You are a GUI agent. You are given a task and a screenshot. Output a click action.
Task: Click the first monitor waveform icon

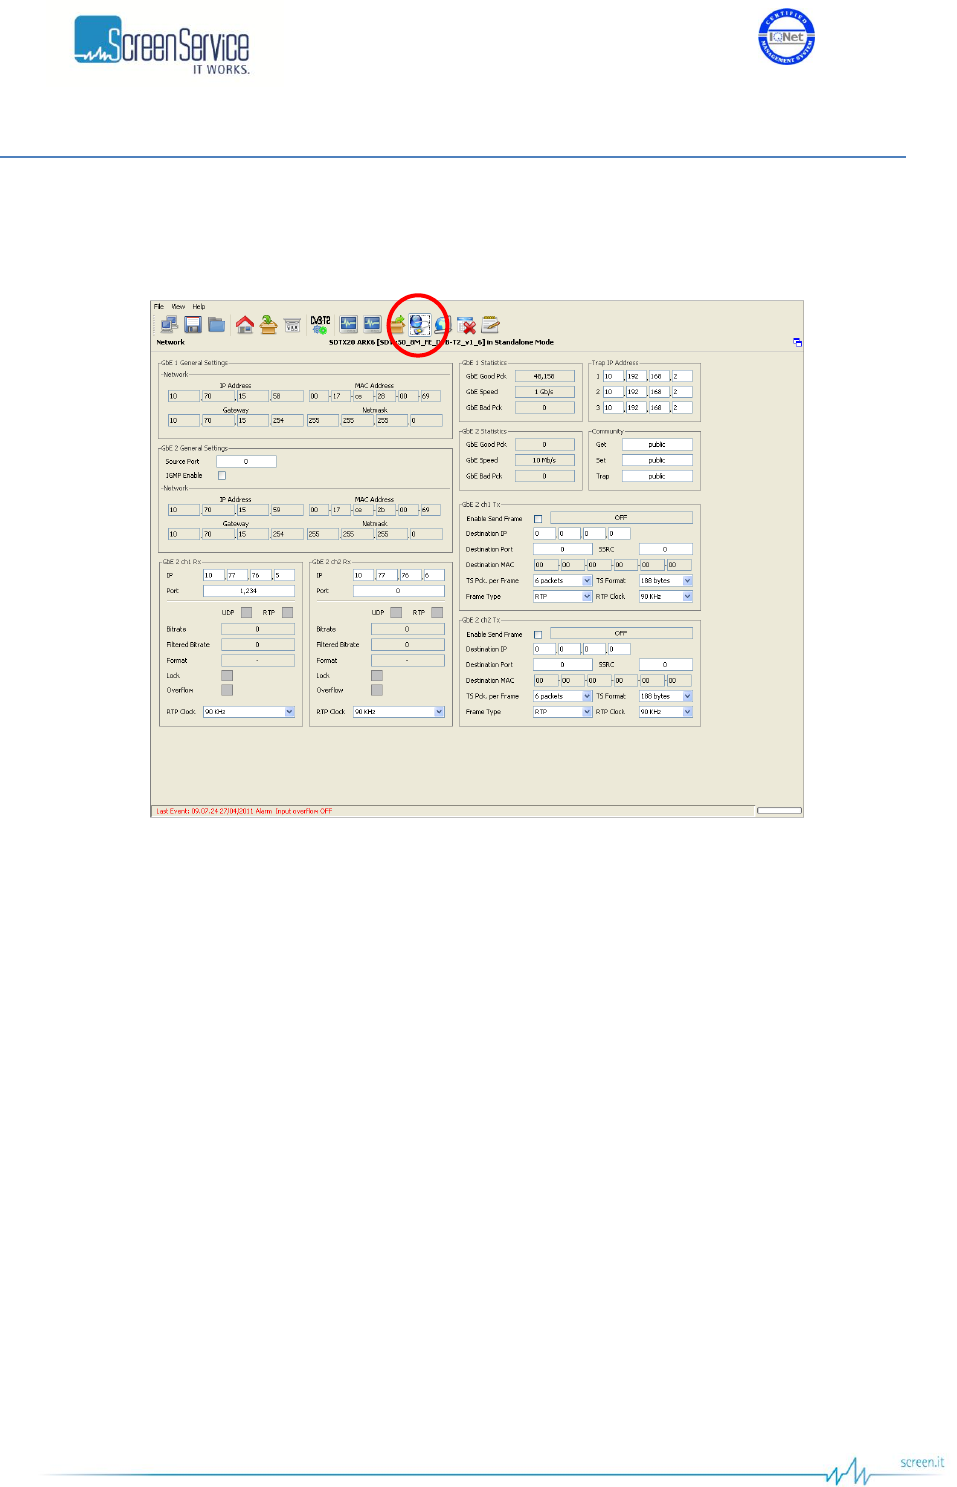click(x=348, y=324)
